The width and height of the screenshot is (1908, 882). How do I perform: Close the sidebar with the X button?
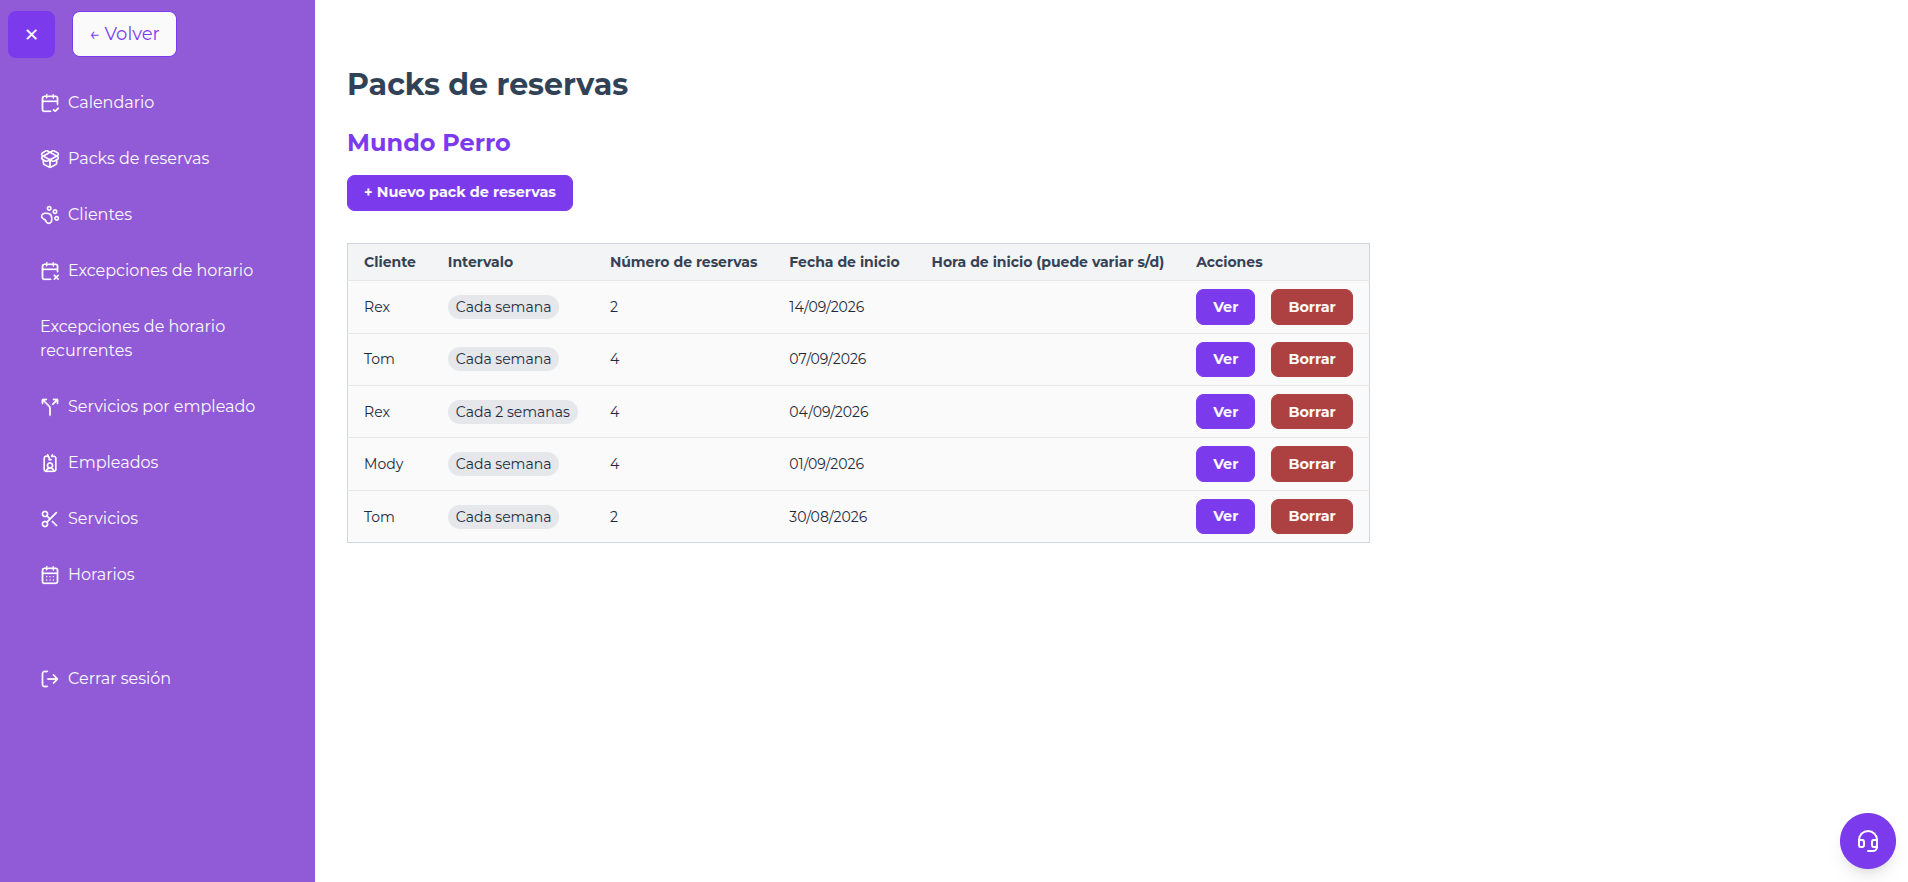(x=31, y=34)
